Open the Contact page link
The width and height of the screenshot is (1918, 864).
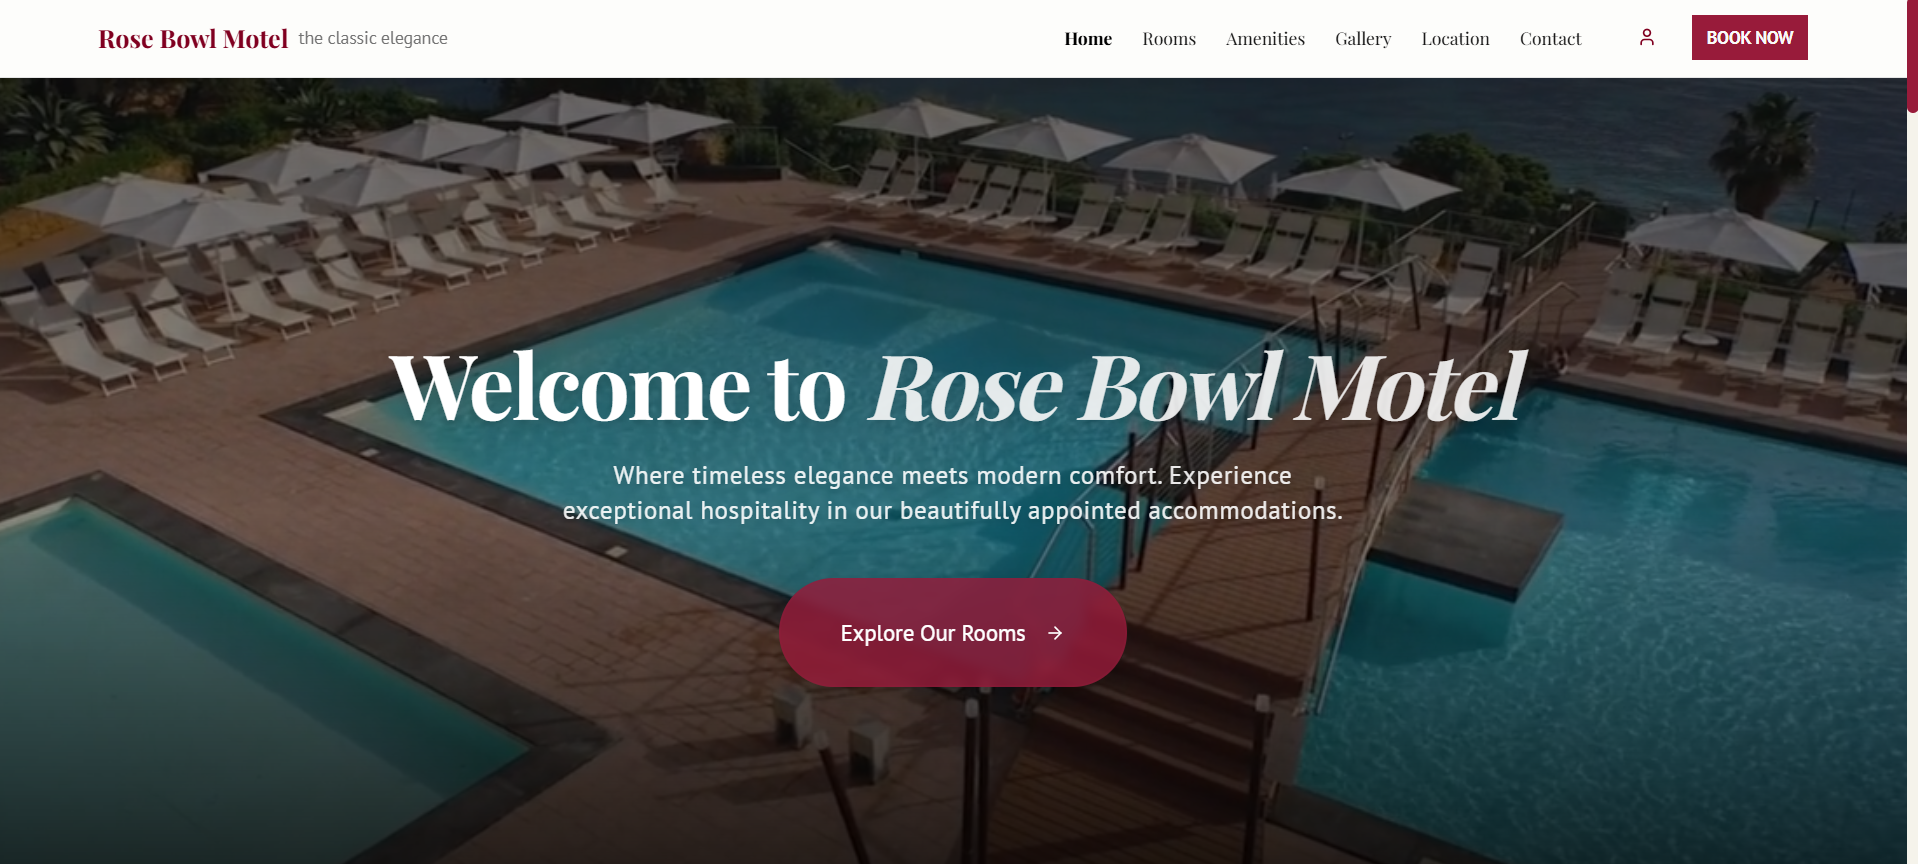pos(1550,39)
